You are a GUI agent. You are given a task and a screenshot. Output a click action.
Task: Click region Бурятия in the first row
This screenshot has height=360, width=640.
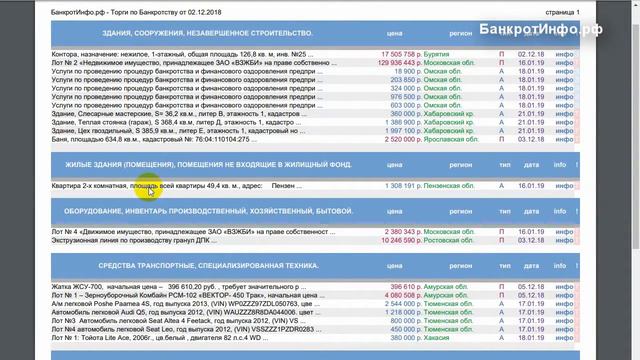tap(436, 54)
